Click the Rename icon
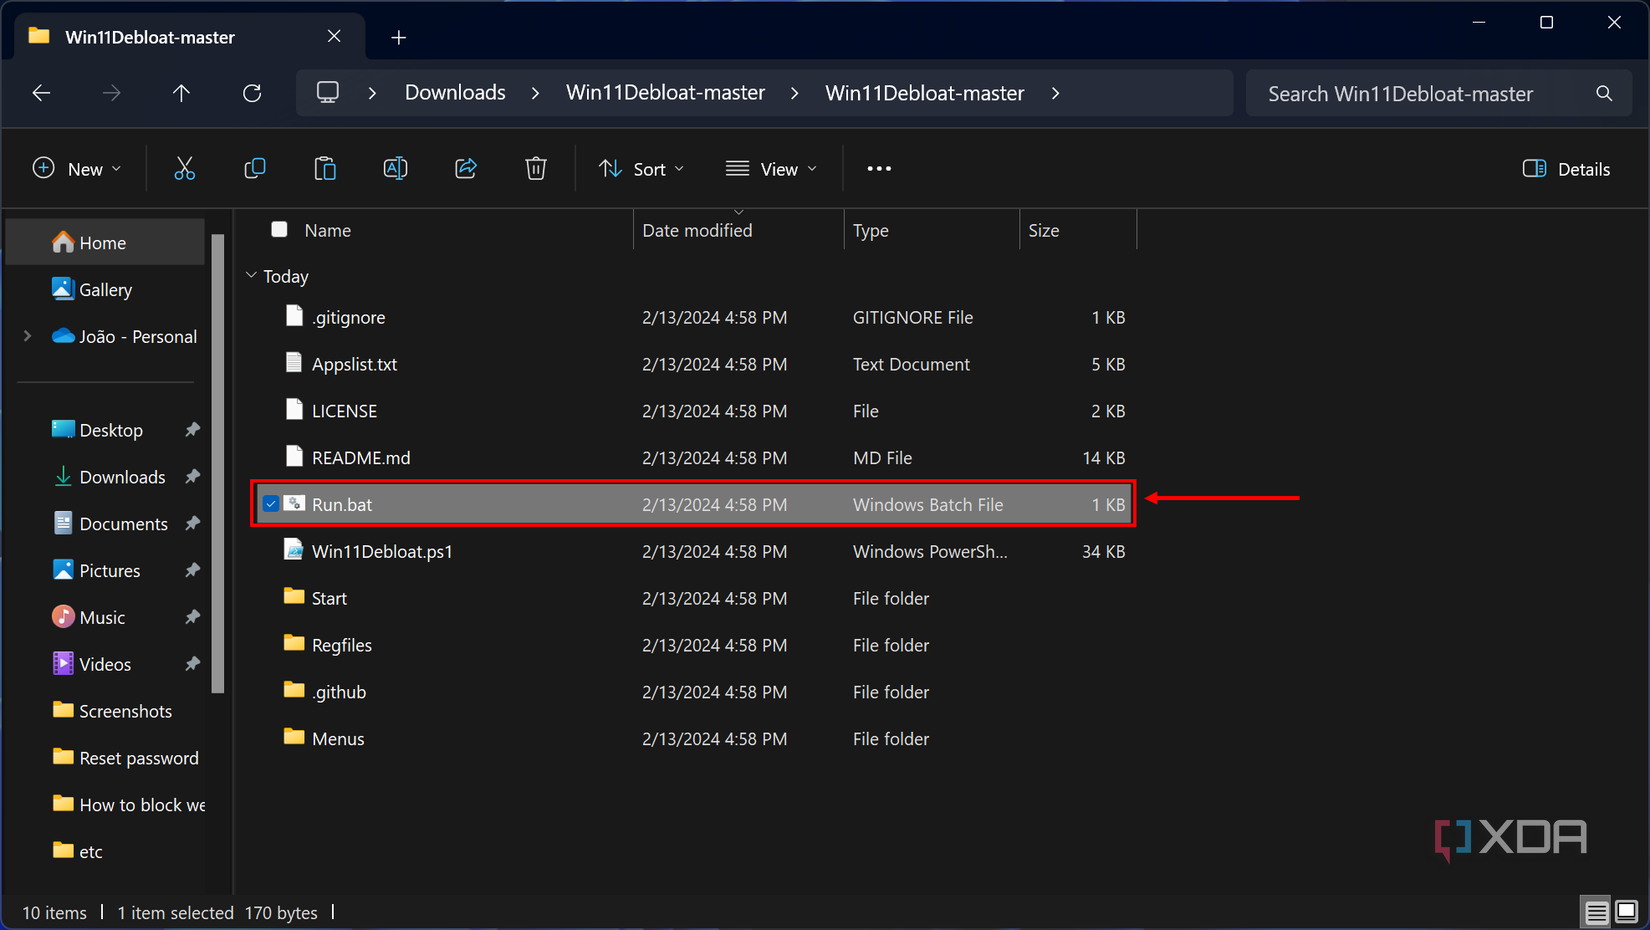1650x930 pixels. tap(395, 169)
